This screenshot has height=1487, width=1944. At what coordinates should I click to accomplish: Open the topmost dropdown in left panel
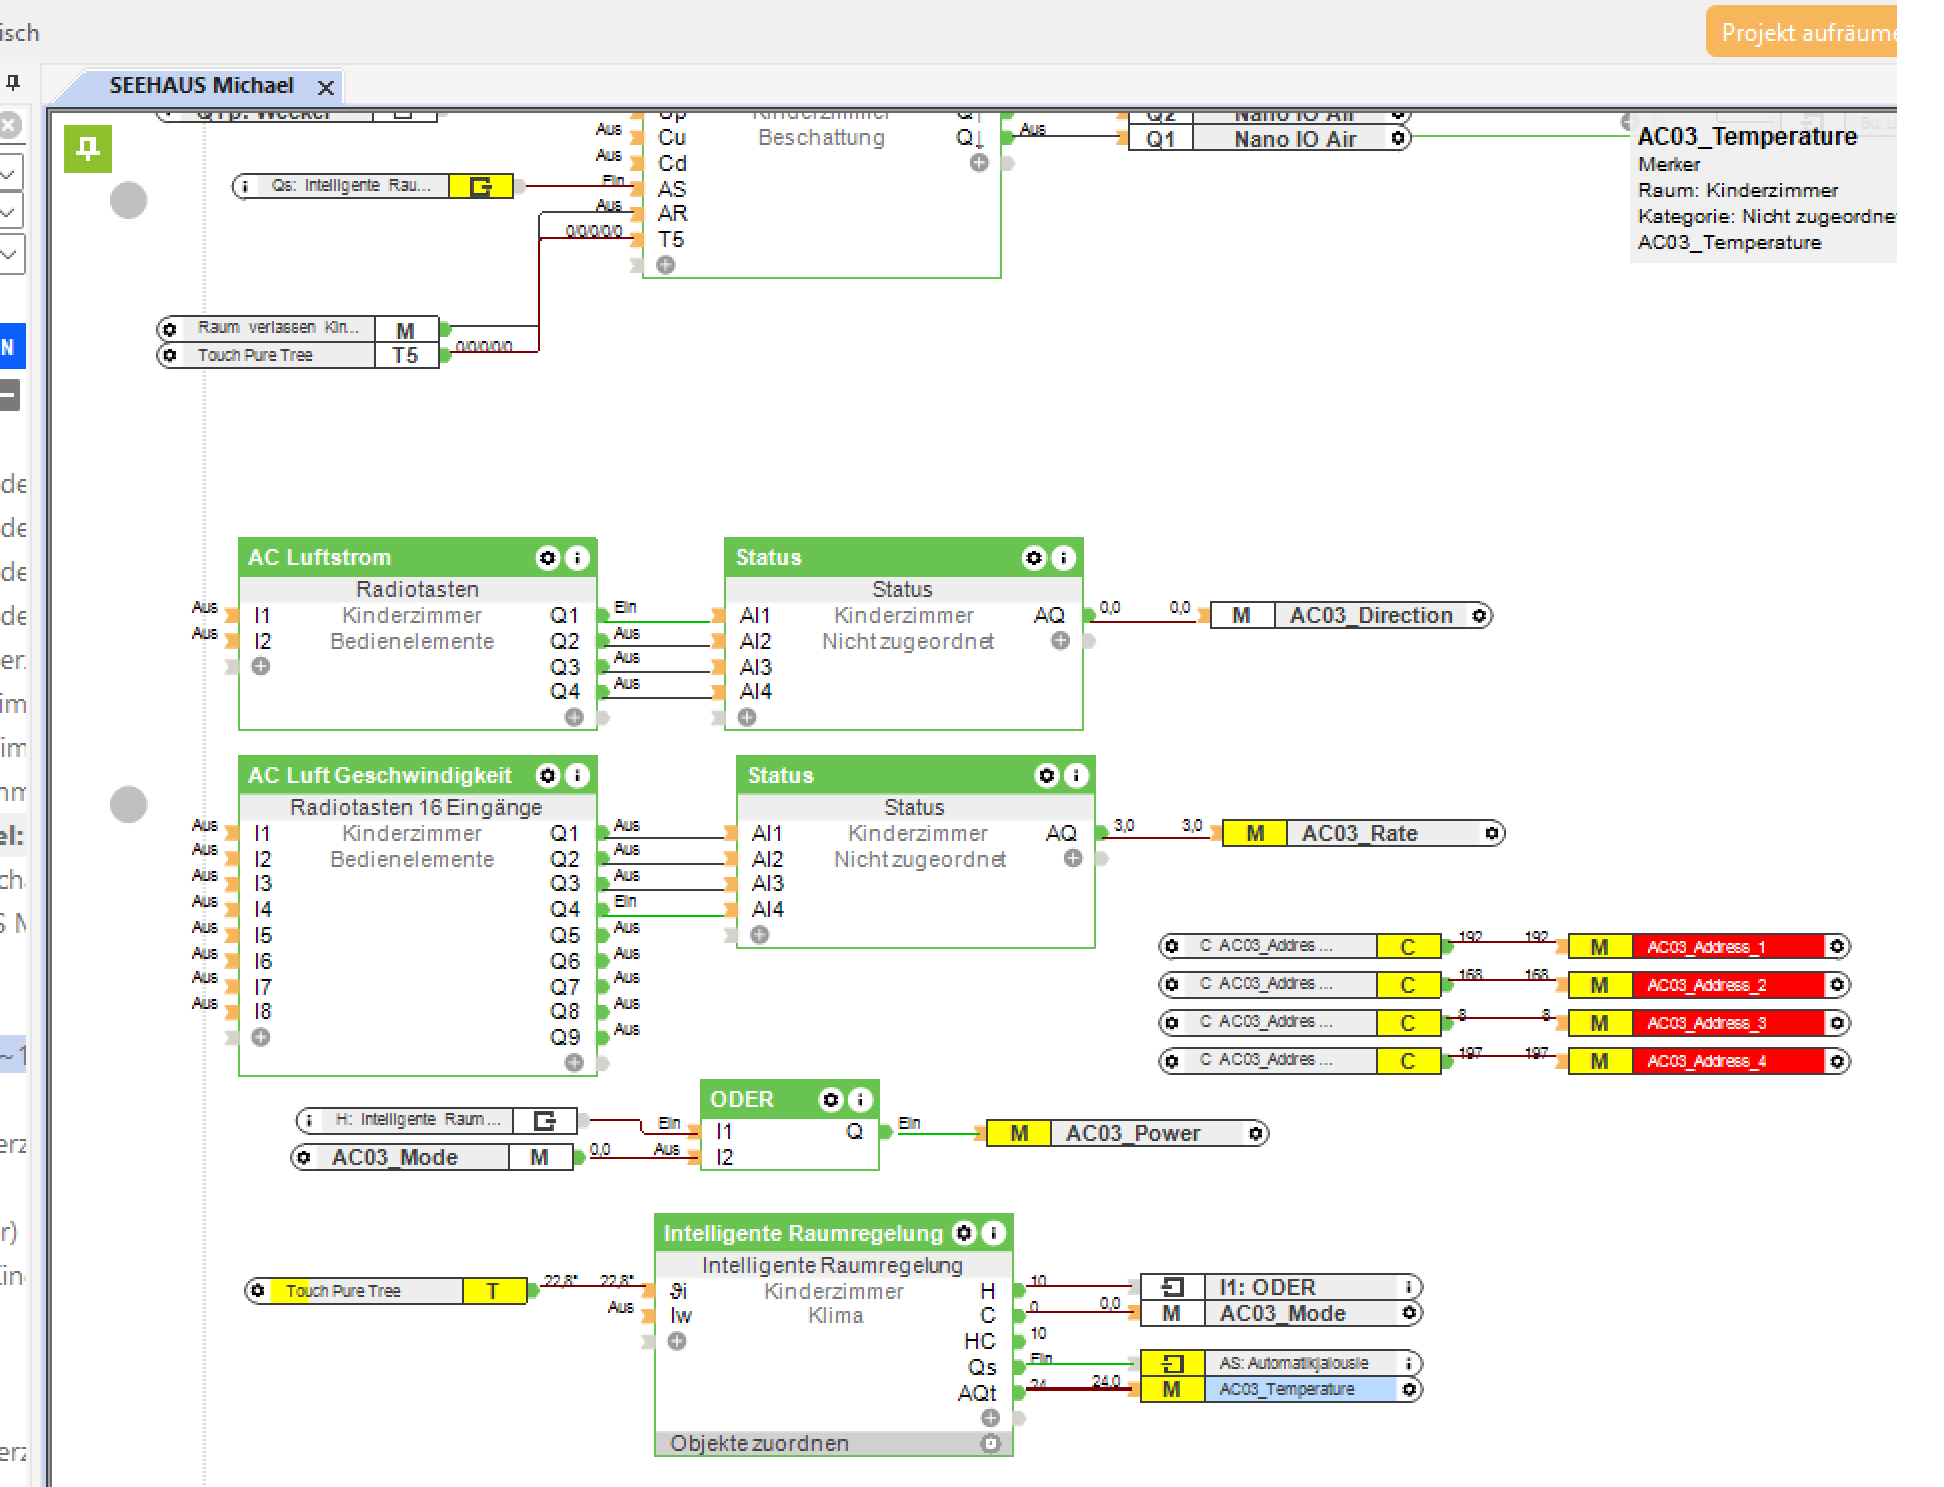10,173
